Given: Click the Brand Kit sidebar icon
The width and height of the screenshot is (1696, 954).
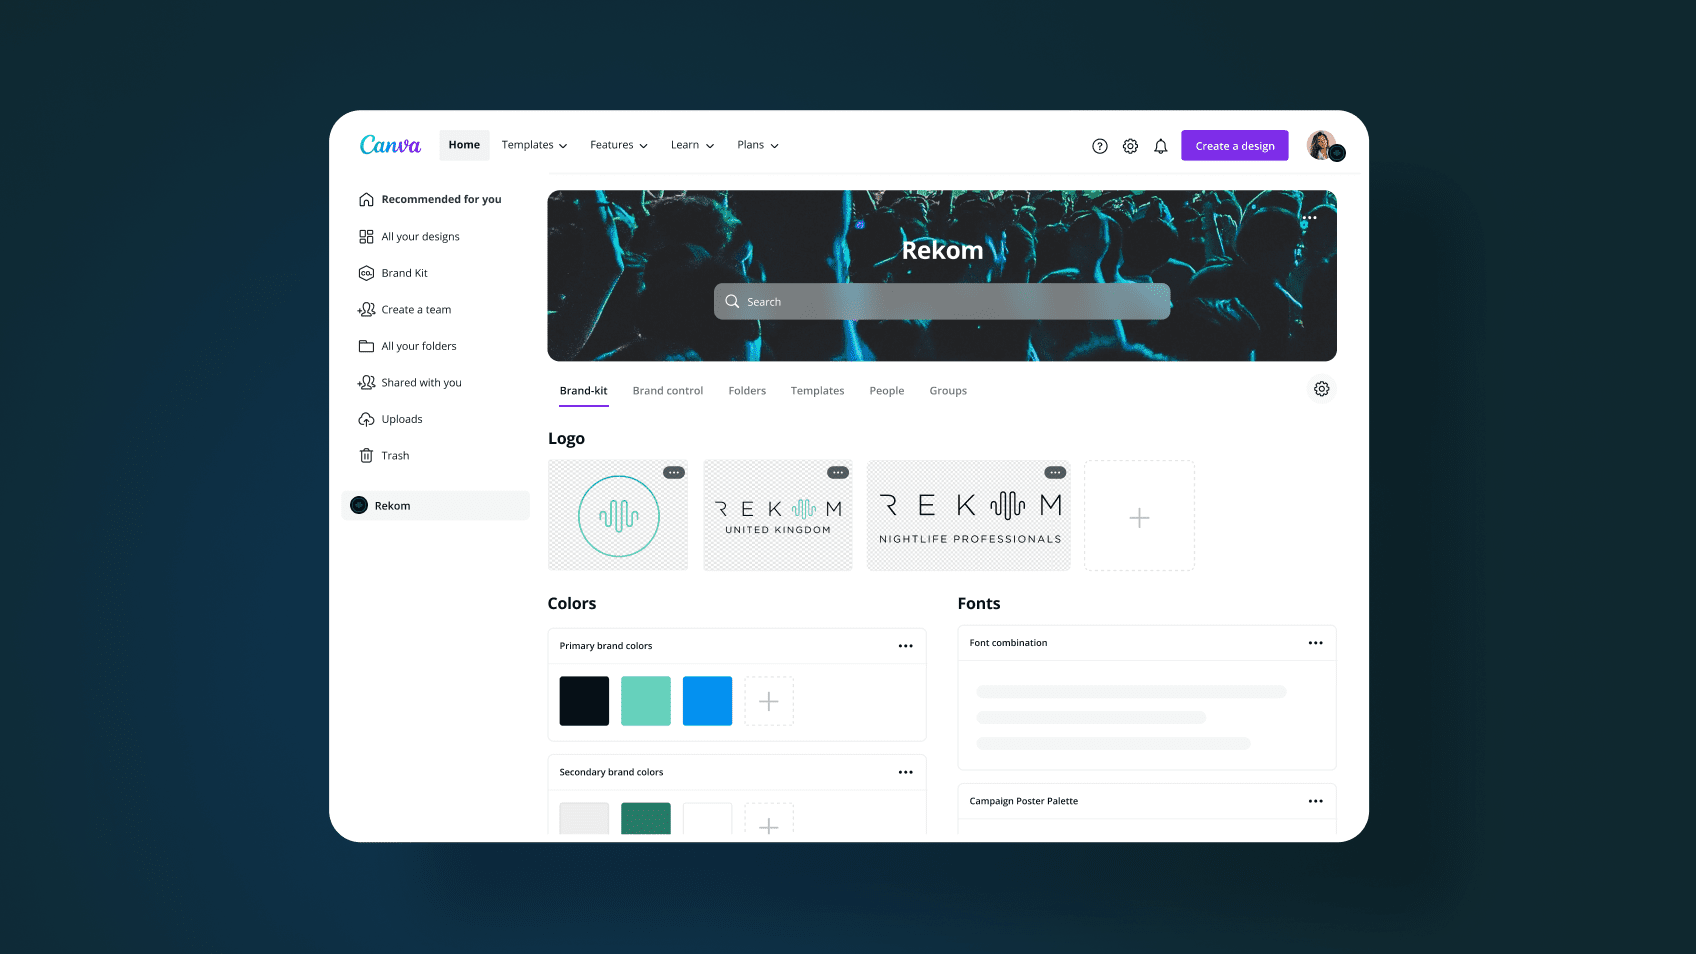Looking at the screenshot, I should pos(366,273).
